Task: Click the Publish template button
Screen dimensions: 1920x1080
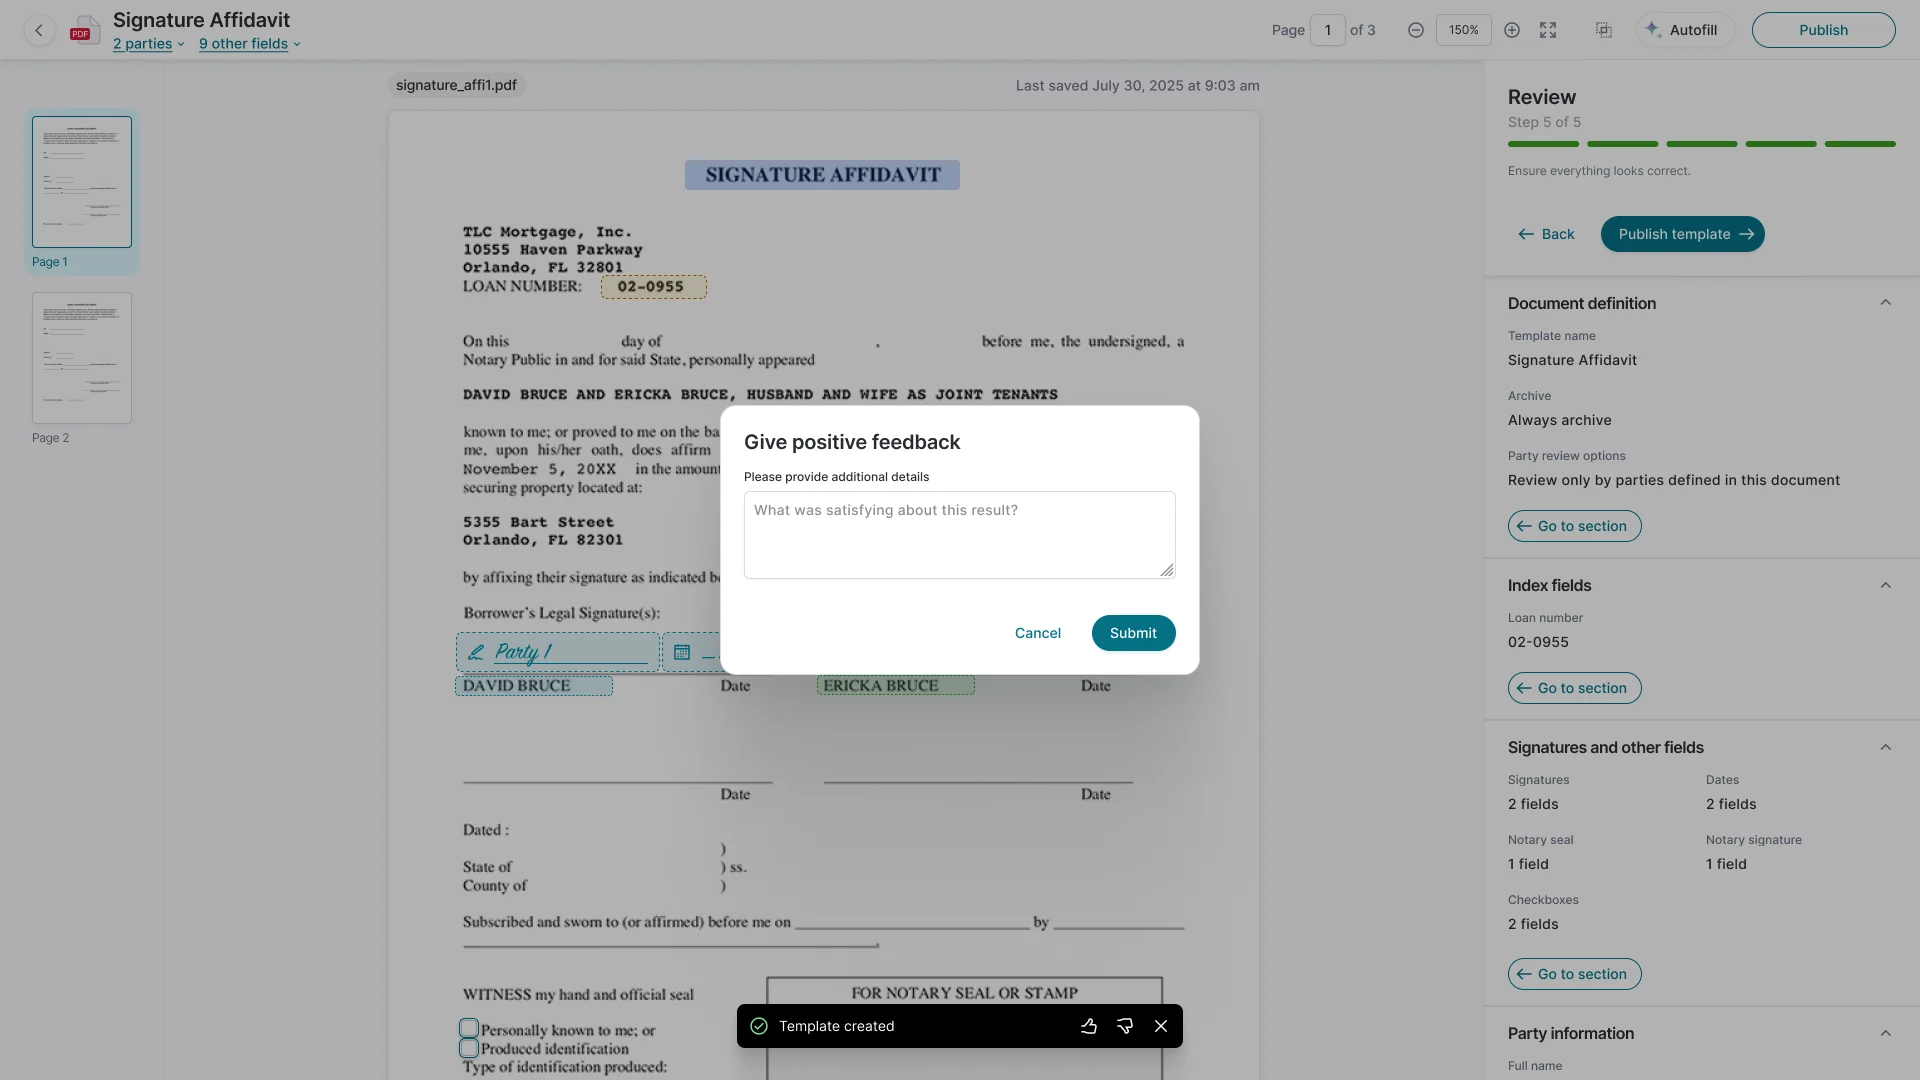Action: pos(1682,234)
